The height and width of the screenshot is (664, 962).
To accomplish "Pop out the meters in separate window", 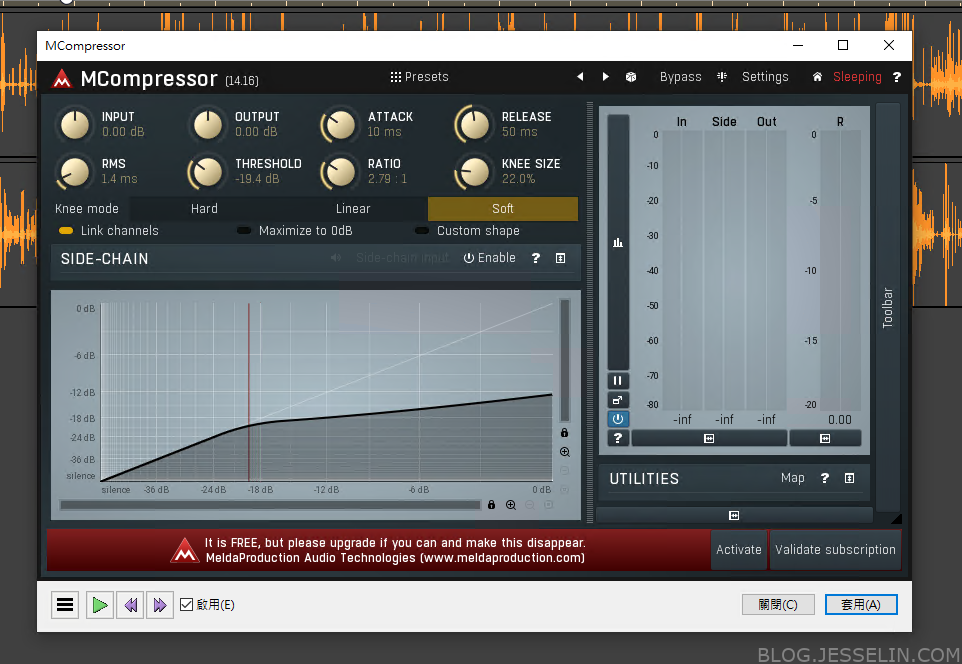I will click(x=618, y=400).
